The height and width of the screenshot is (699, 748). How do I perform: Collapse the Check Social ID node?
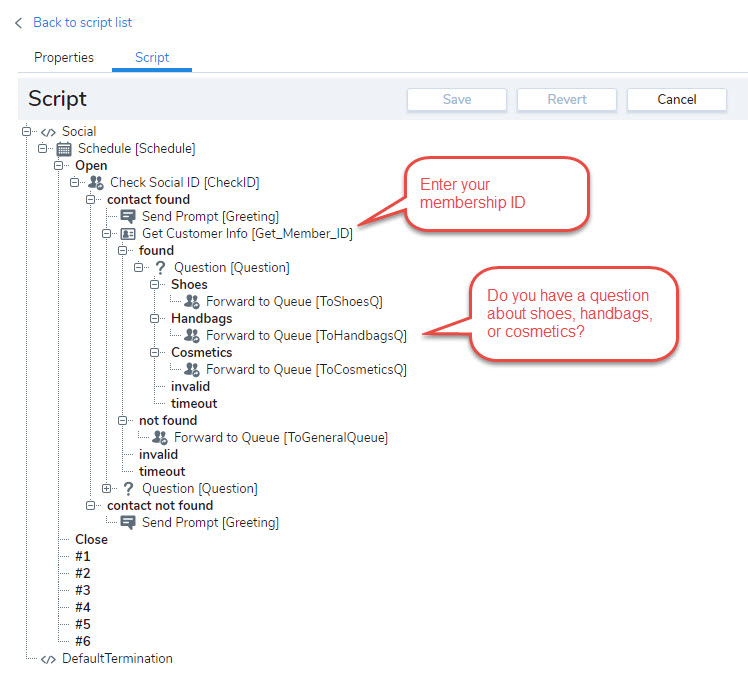pos(74,182)
